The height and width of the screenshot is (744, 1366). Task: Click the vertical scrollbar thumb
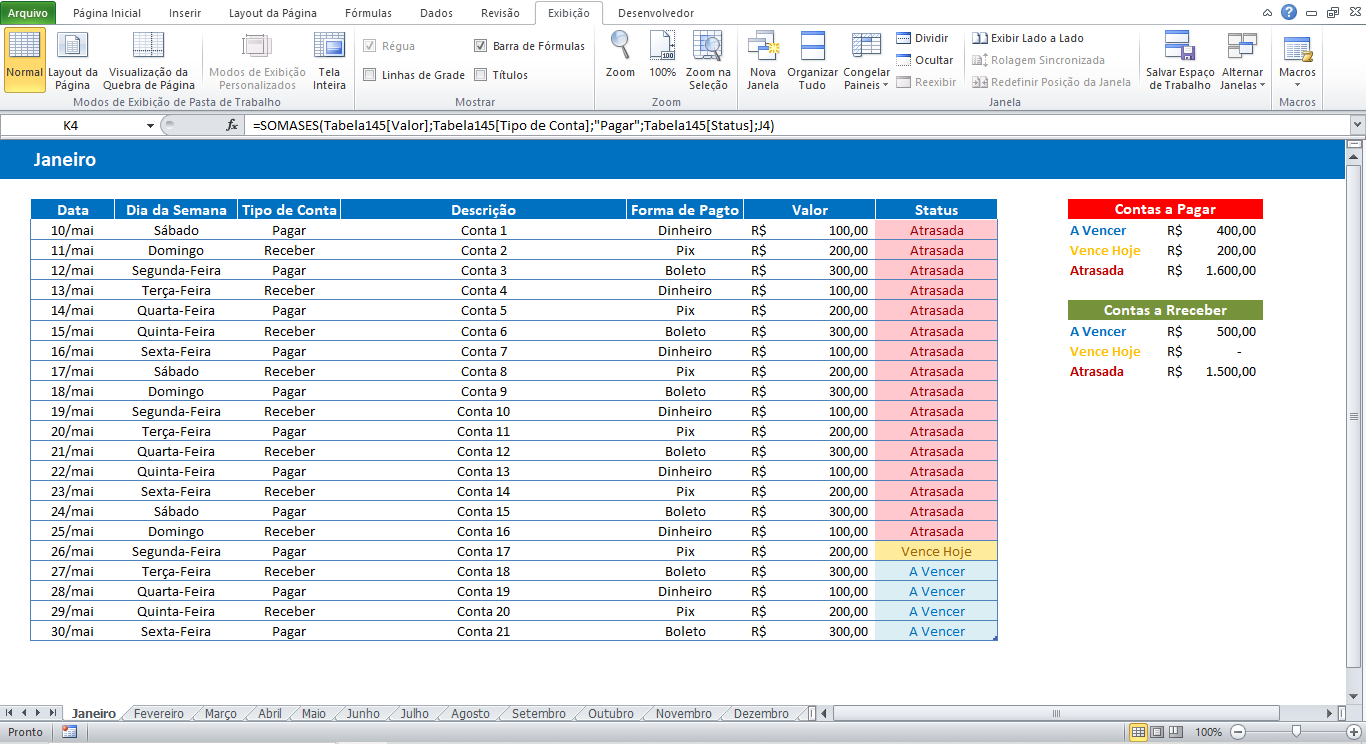pos(1355,416)
